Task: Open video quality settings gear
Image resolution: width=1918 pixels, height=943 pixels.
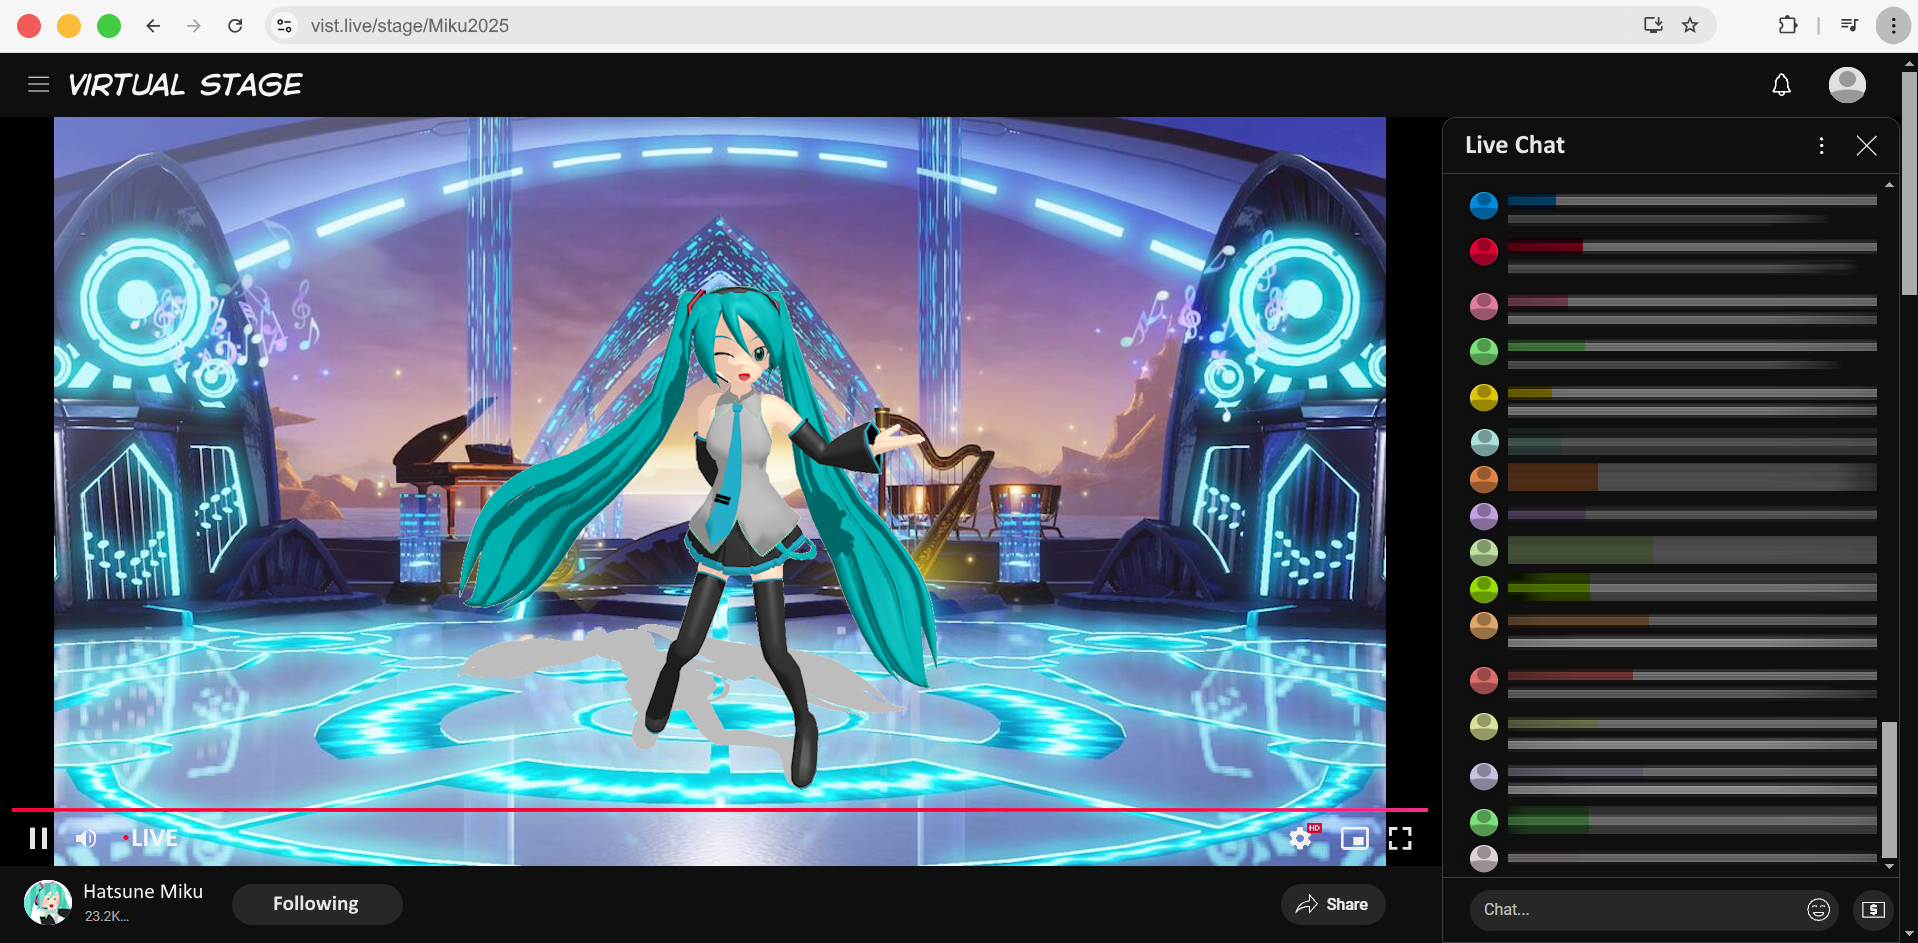Action: click(1300, 838)
